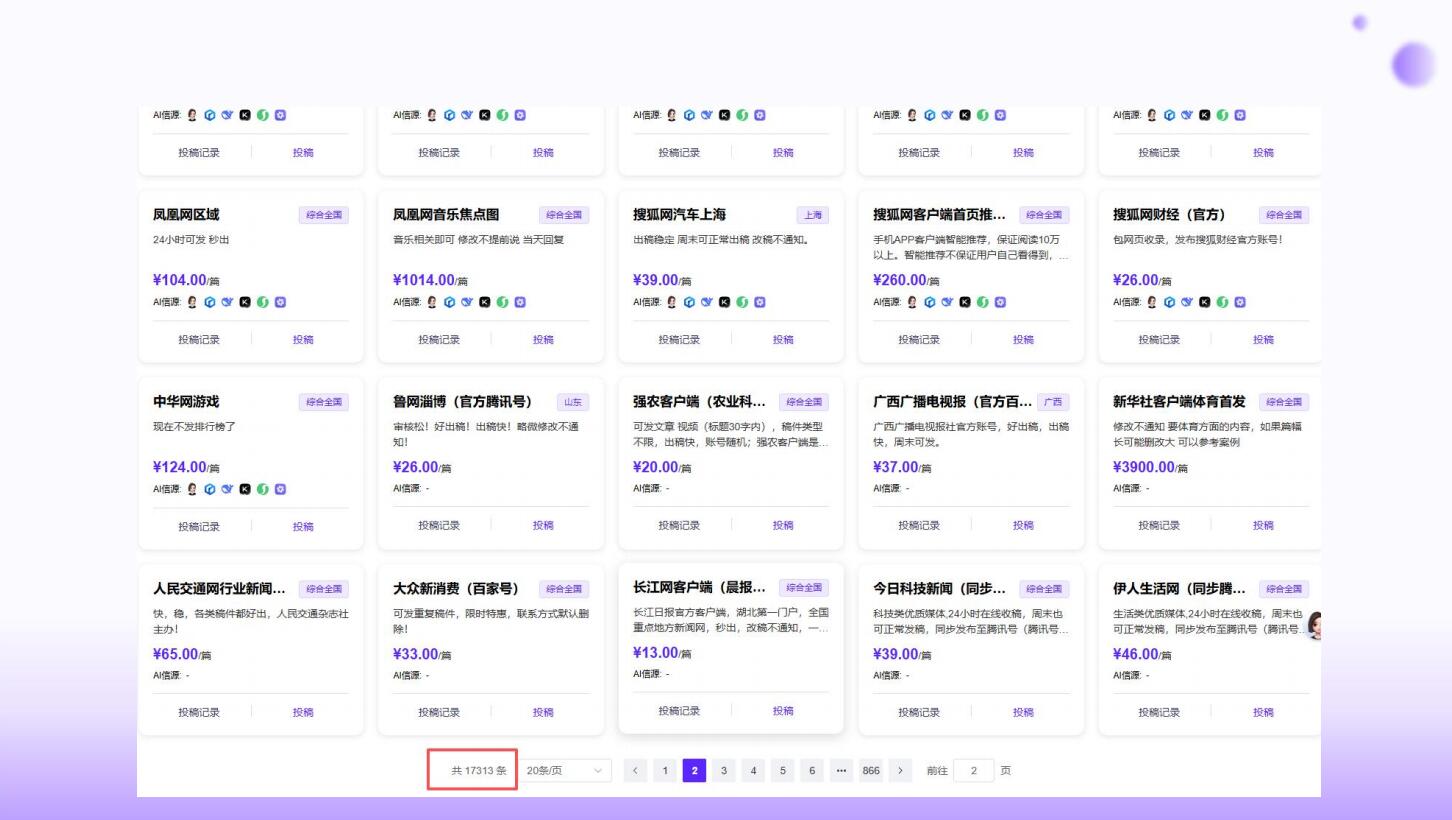The height and width of the screenshot is (820, 1452).
Task: Click 投稿 link on 新华社客户端体育首发 card
Action: point(1263,525)
